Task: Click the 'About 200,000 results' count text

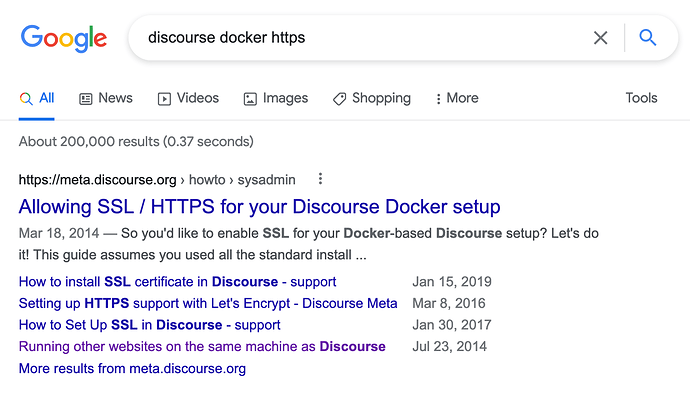Action: [x=136, y=142]
